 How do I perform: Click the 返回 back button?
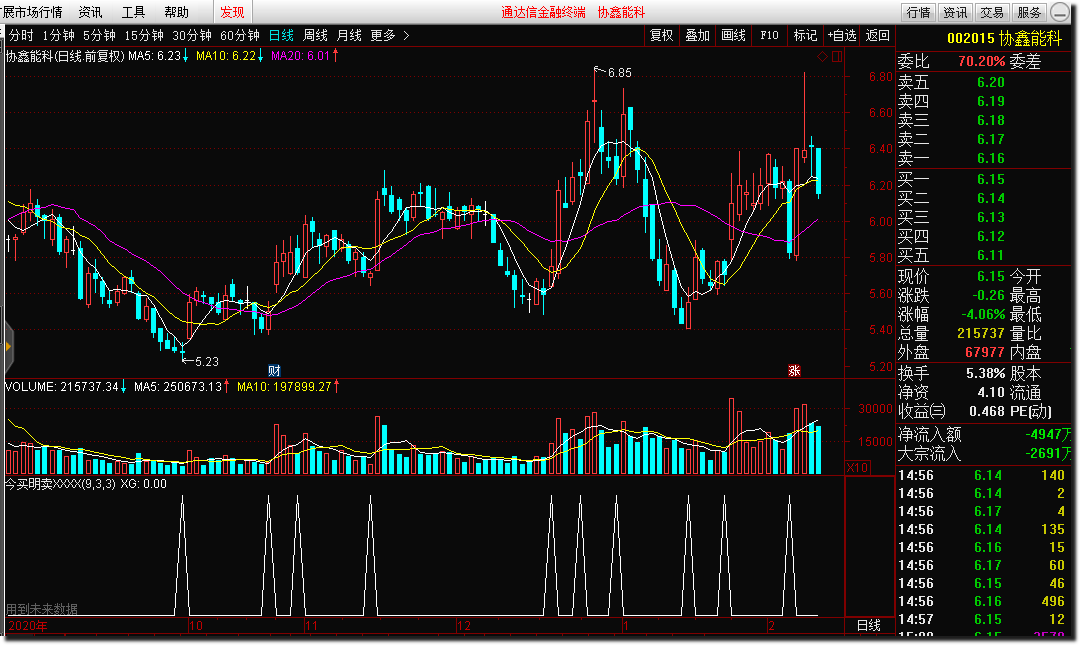[878, 35]
